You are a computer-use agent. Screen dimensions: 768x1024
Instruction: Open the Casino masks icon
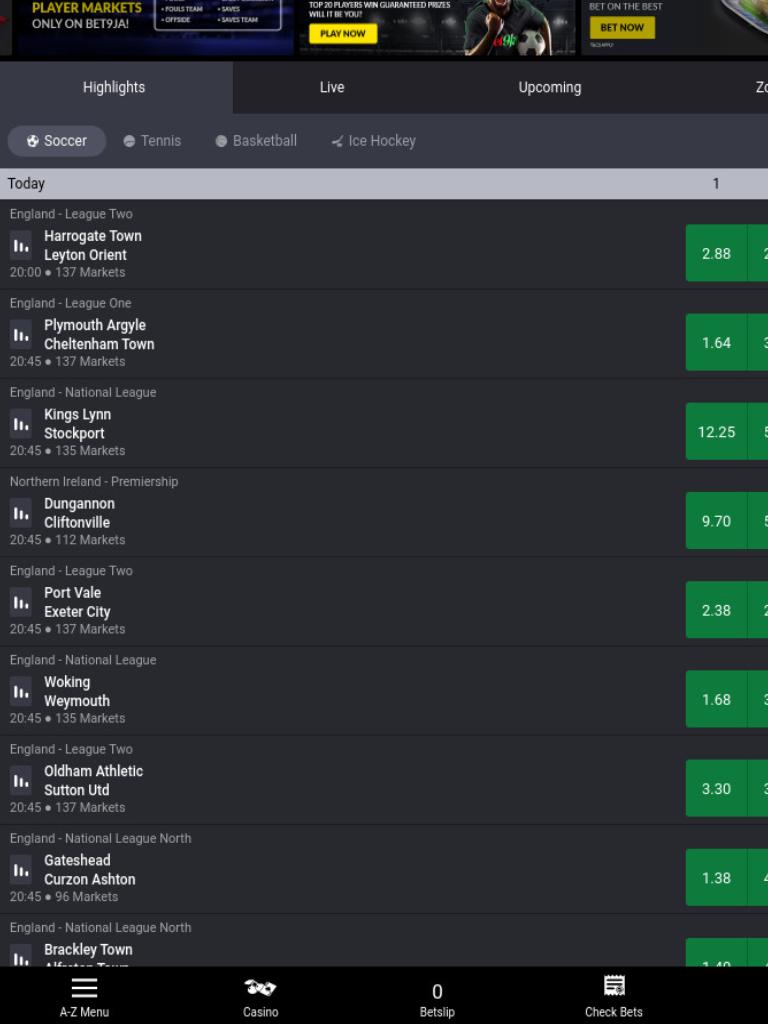click(x=260, y=987)
